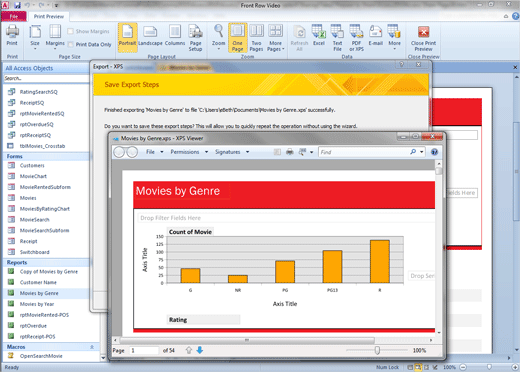The width and height of the screenshot is (520, 372).
Task: Open the File menu in XPS Viewer
Action: pyautogui.click(x=155, y=152)
